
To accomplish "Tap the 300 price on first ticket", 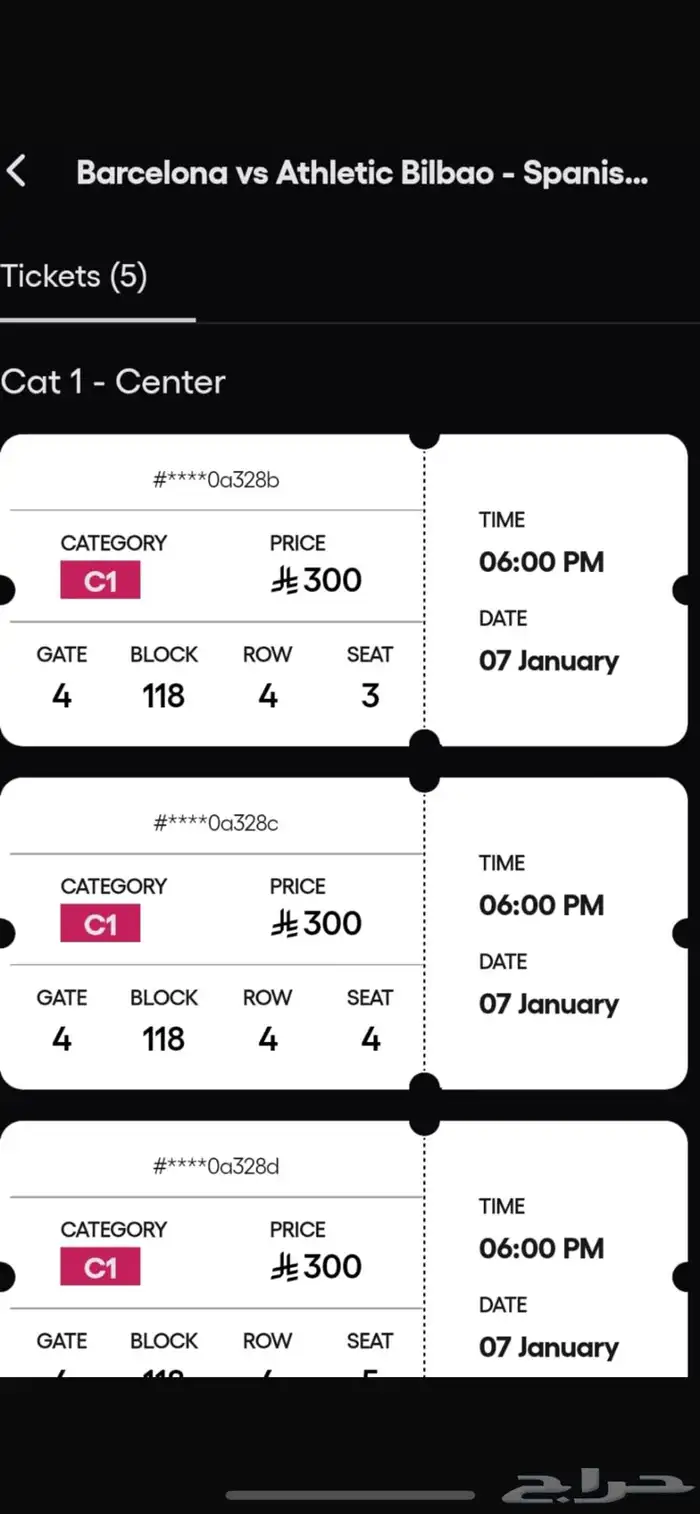I will point(317,580).
